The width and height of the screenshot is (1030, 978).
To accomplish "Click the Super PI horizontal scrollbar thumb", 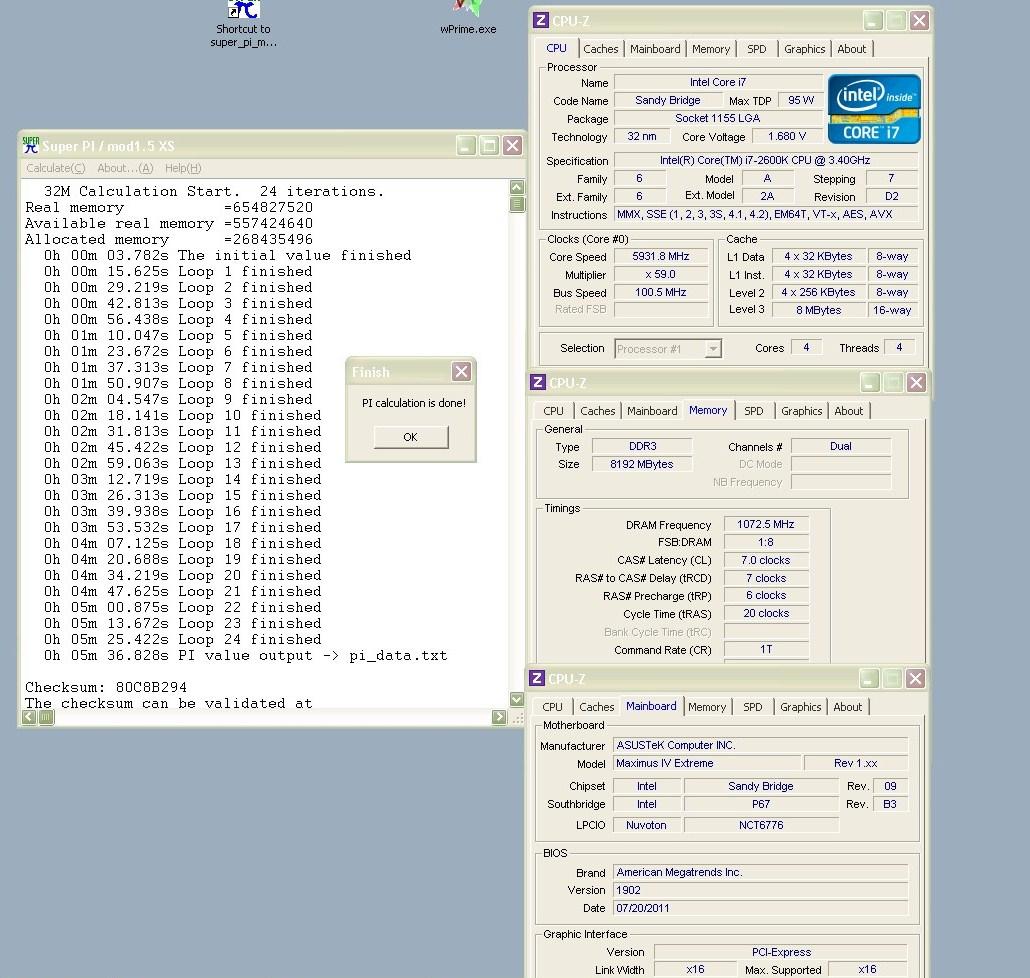I will (x=45, y=717).
